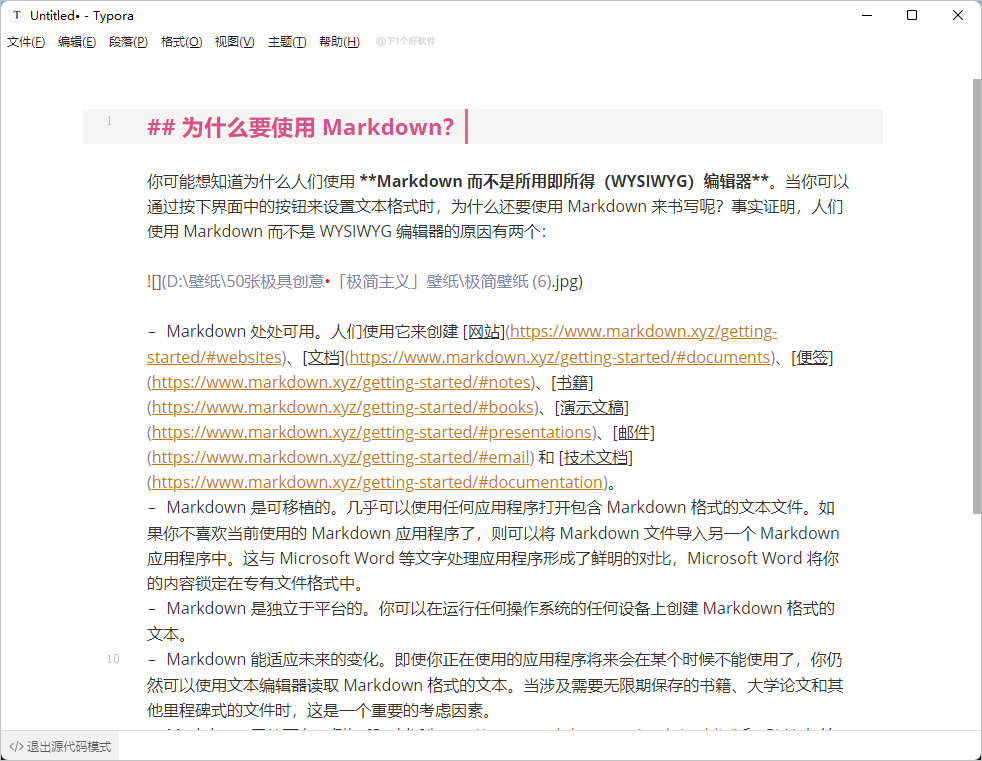Click the vertical scrollbar thumb
The image size is (982, 761).
tap(976, 296)
